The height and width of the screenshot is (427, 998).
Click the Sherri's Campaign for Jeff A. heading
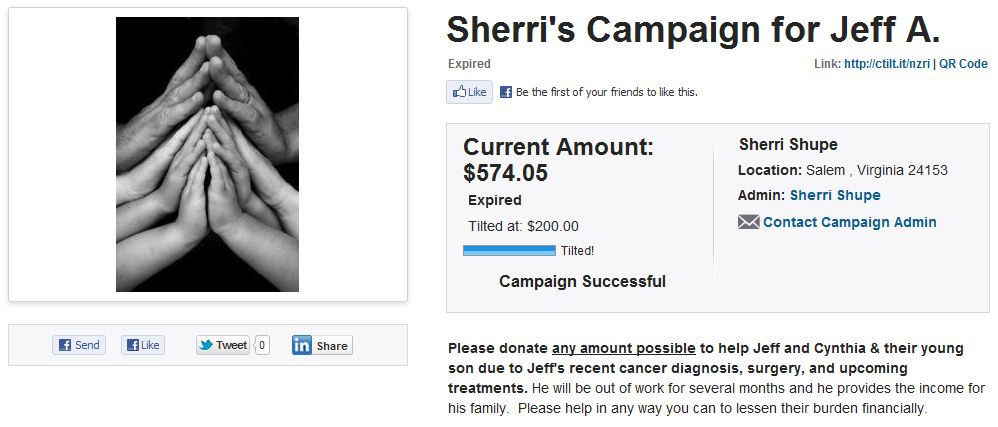[x=693, y=30]
